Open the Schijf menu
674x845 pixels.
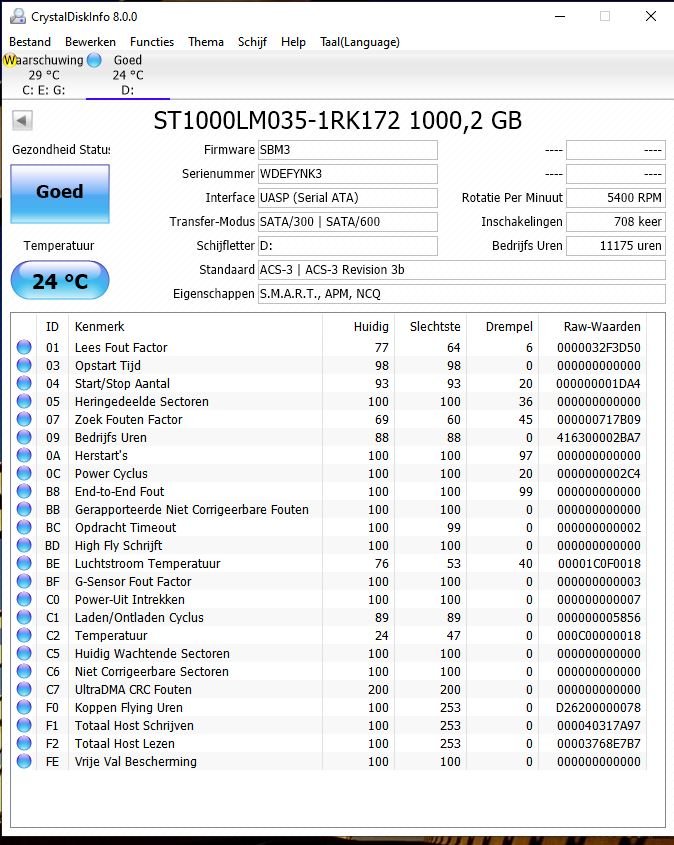(252, 42)
